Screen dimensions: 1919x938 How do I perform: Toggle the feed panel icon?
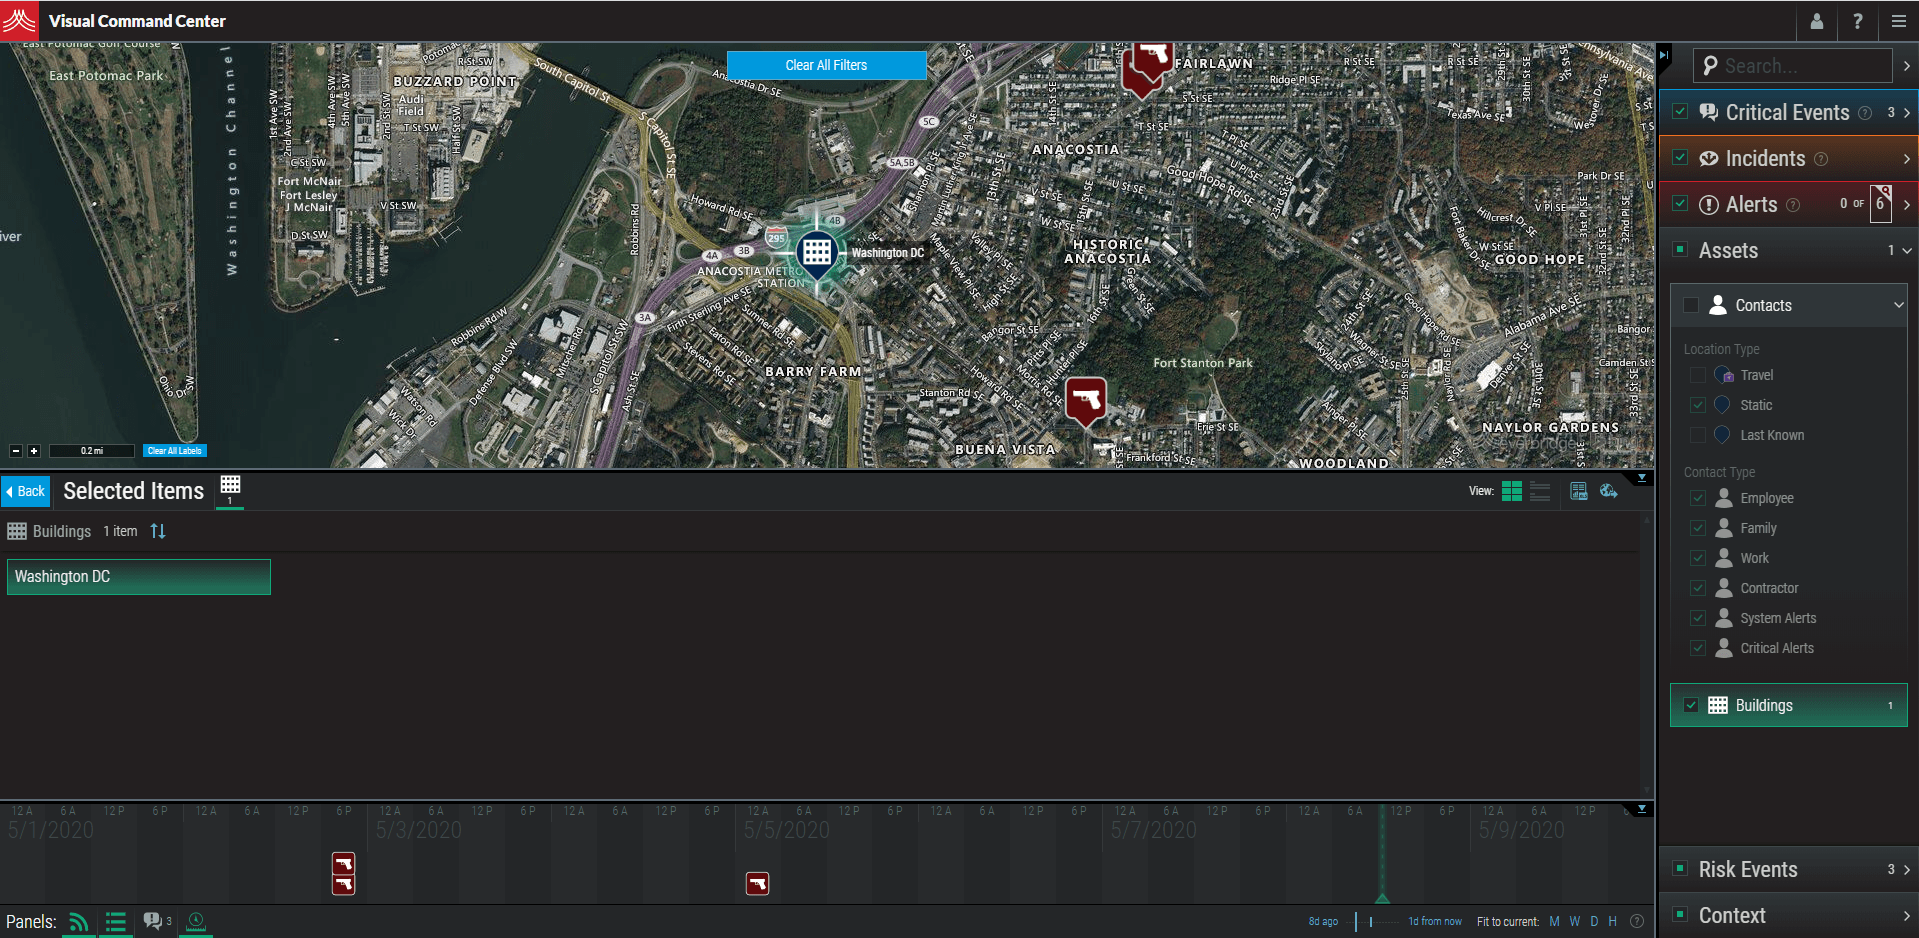(78, 921)
